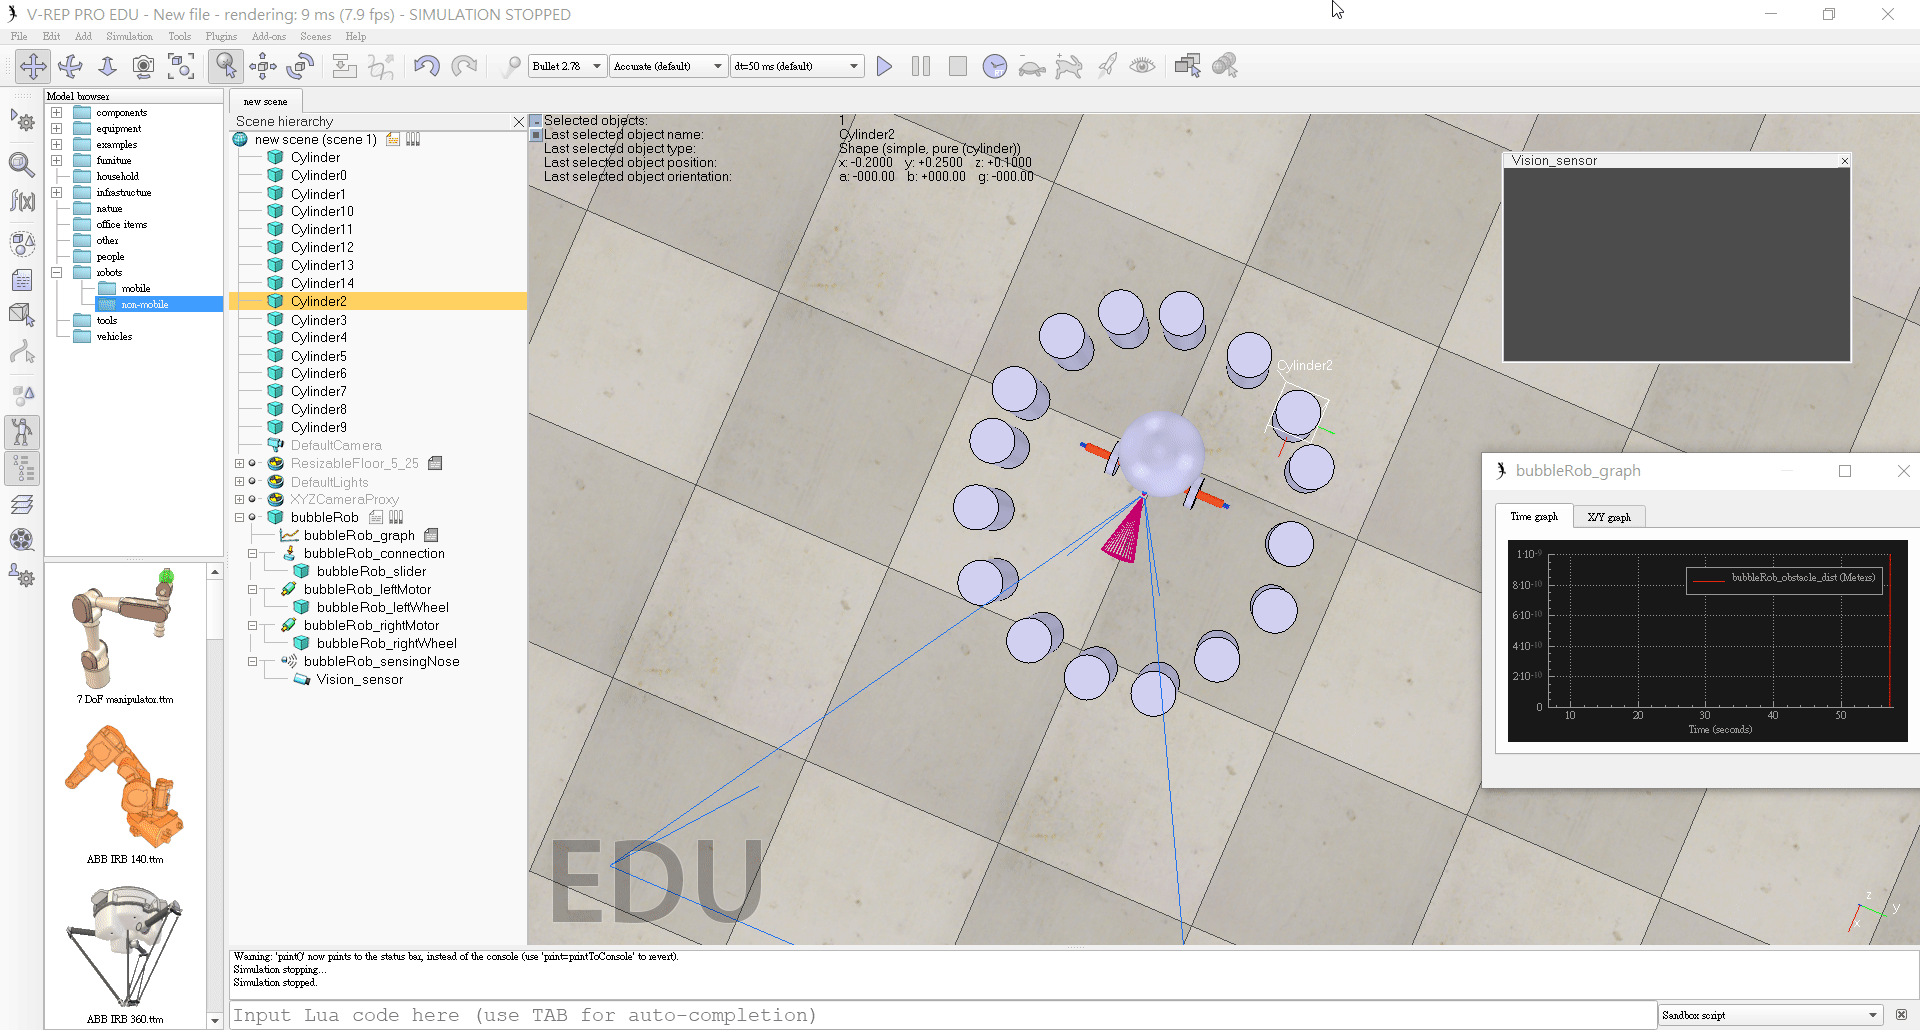The width and height of the screenshot is (1920, 1030).
Task: Open script icon next to bubbleRob
Action: coord(376,518)
